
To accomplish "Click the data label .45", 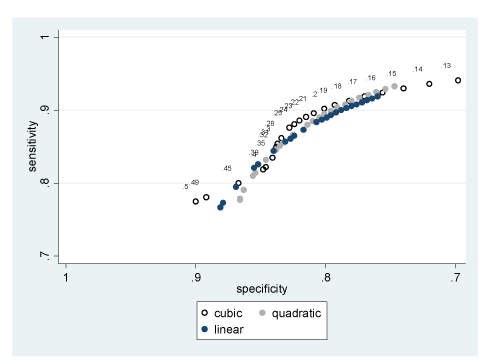I will [x=227, y=168].
